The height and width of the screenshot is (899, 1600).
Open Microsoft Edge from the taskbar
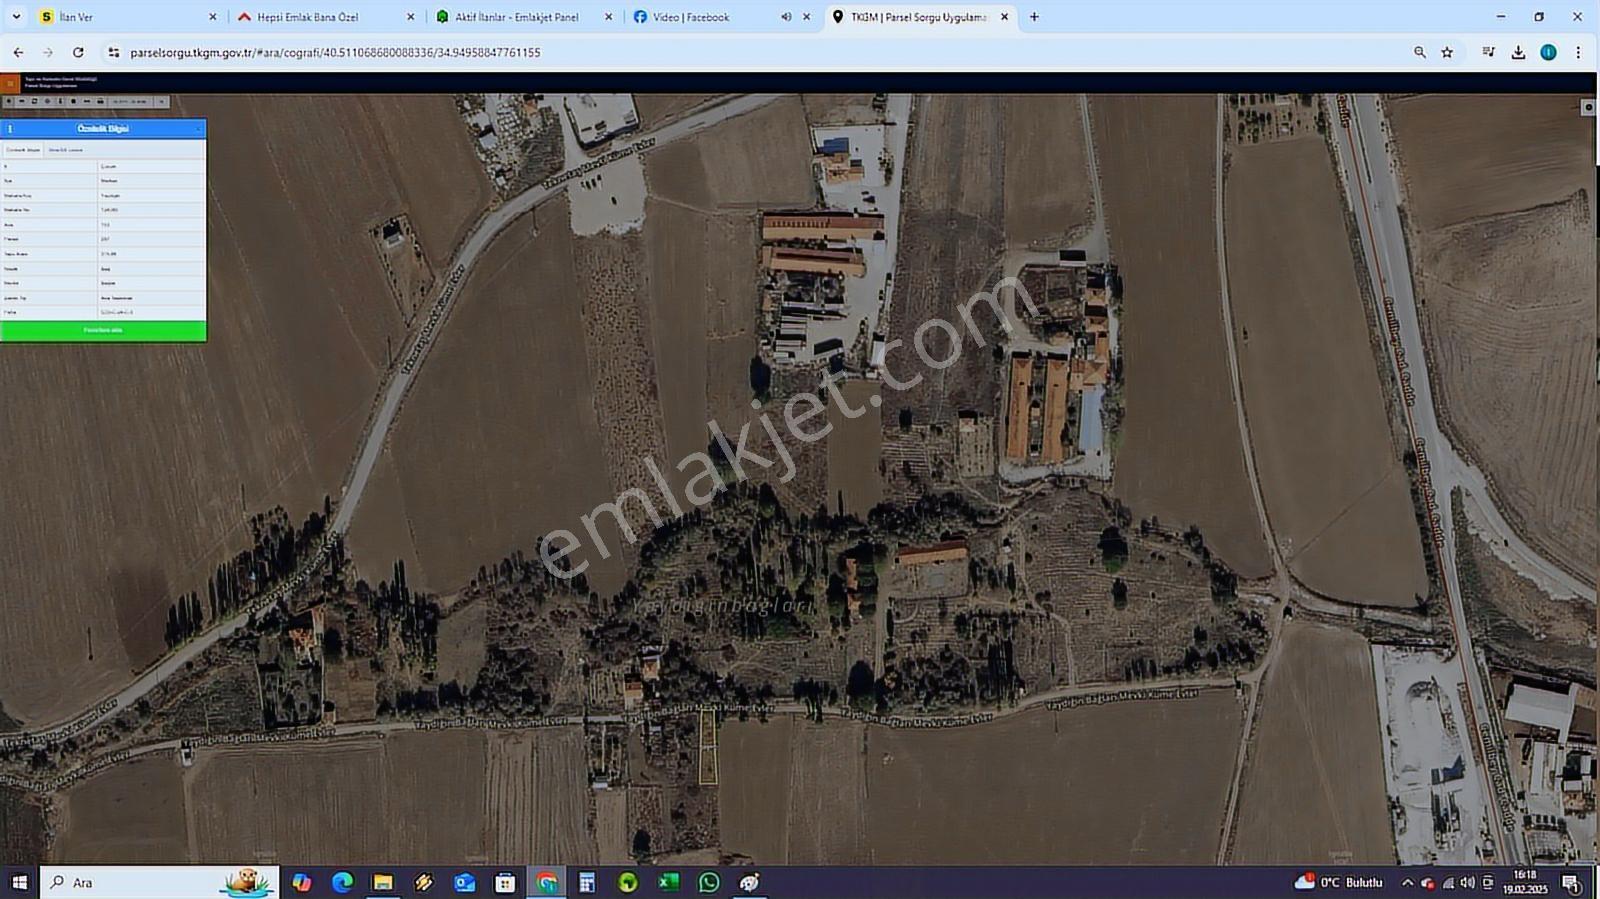(342, 882)
